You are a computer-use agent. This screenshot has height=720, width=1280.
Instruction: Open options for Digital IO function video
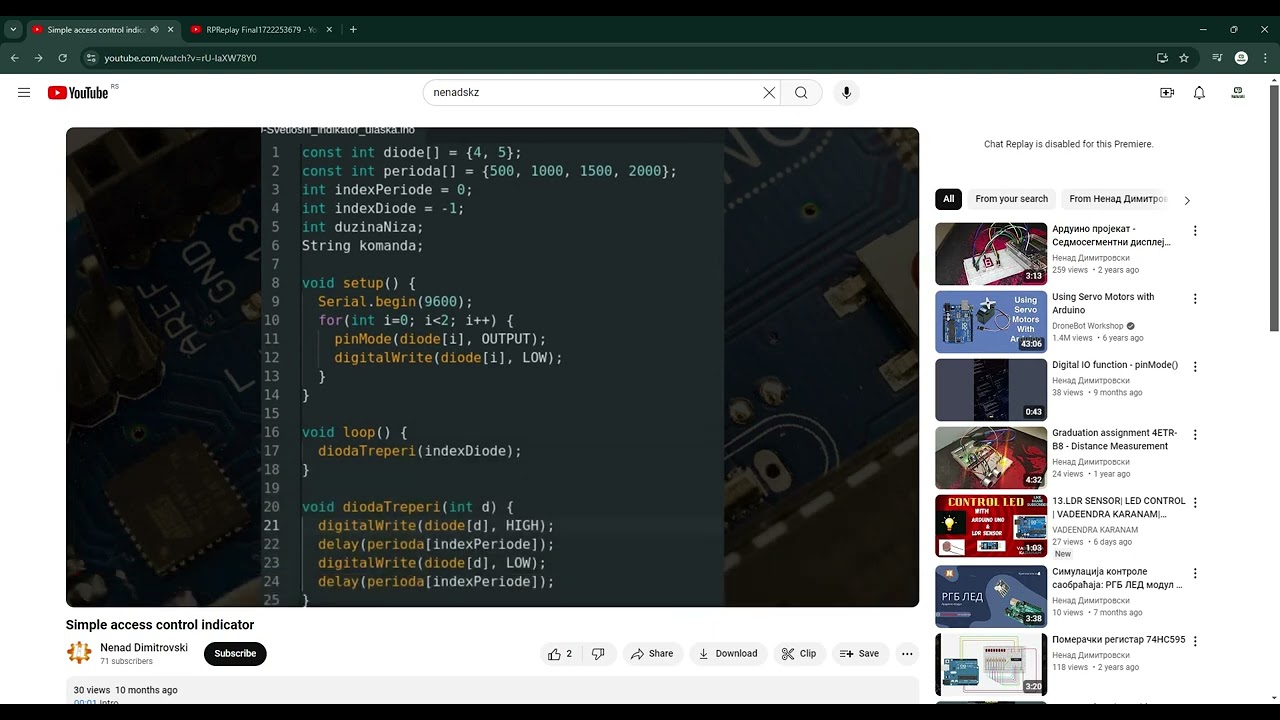click(1194, 367)
